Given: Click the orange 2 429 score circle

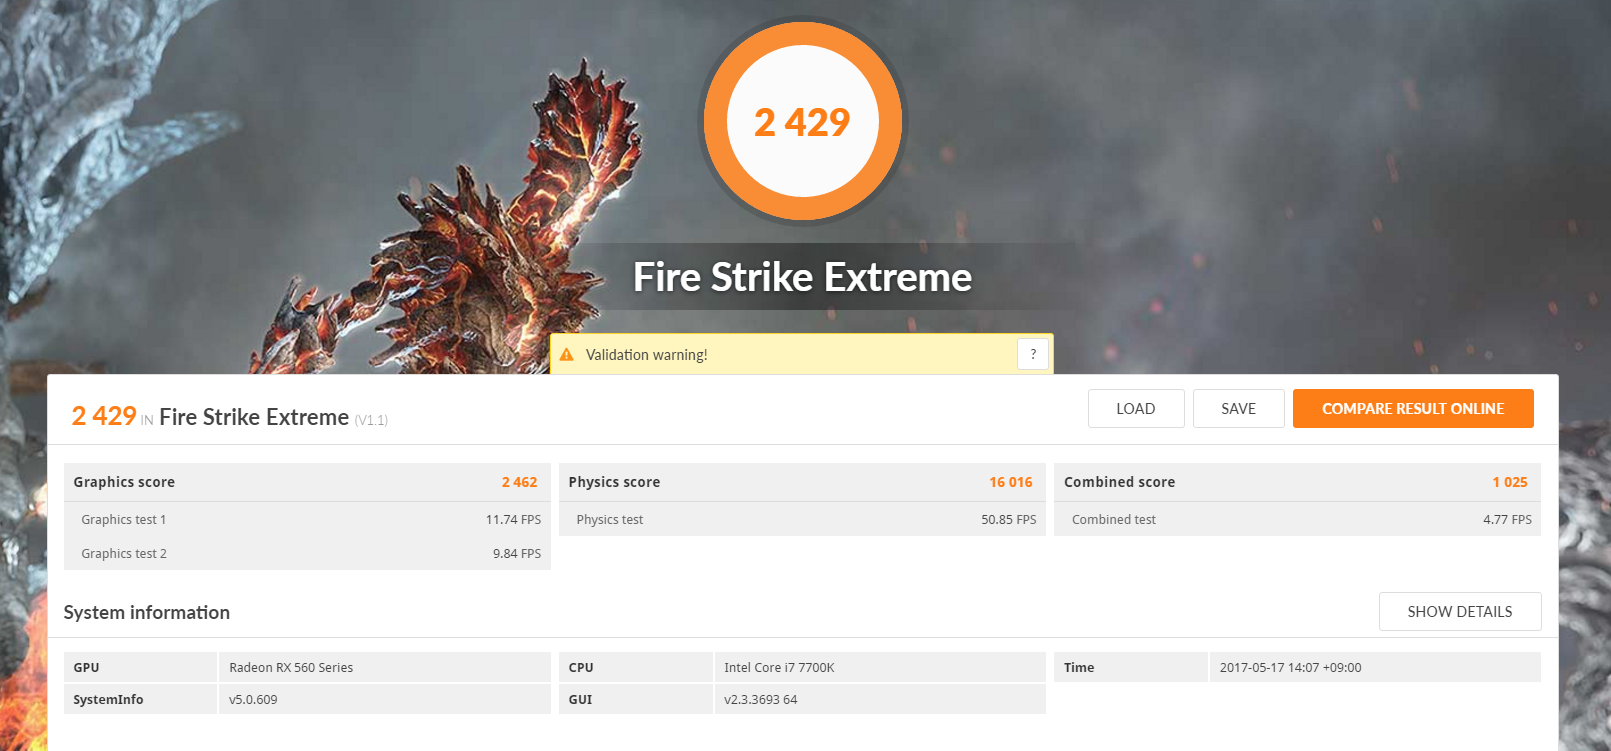Looking at the screenshot, I should [803, 121].
